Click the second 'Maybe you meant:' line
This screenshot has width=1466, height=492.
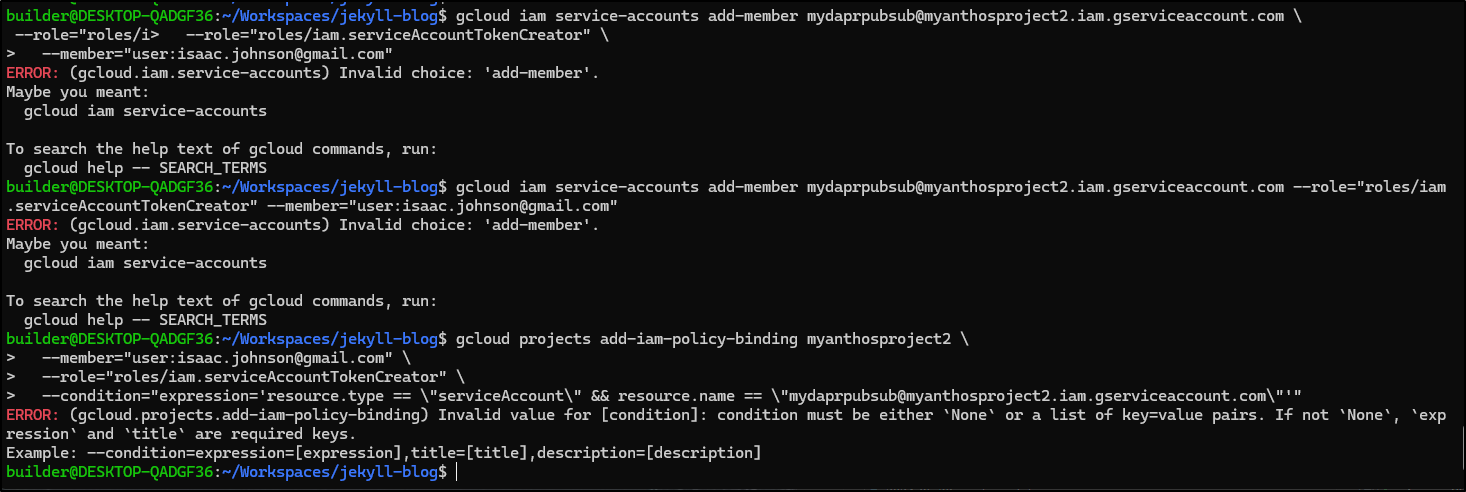(x=77, y=244)
